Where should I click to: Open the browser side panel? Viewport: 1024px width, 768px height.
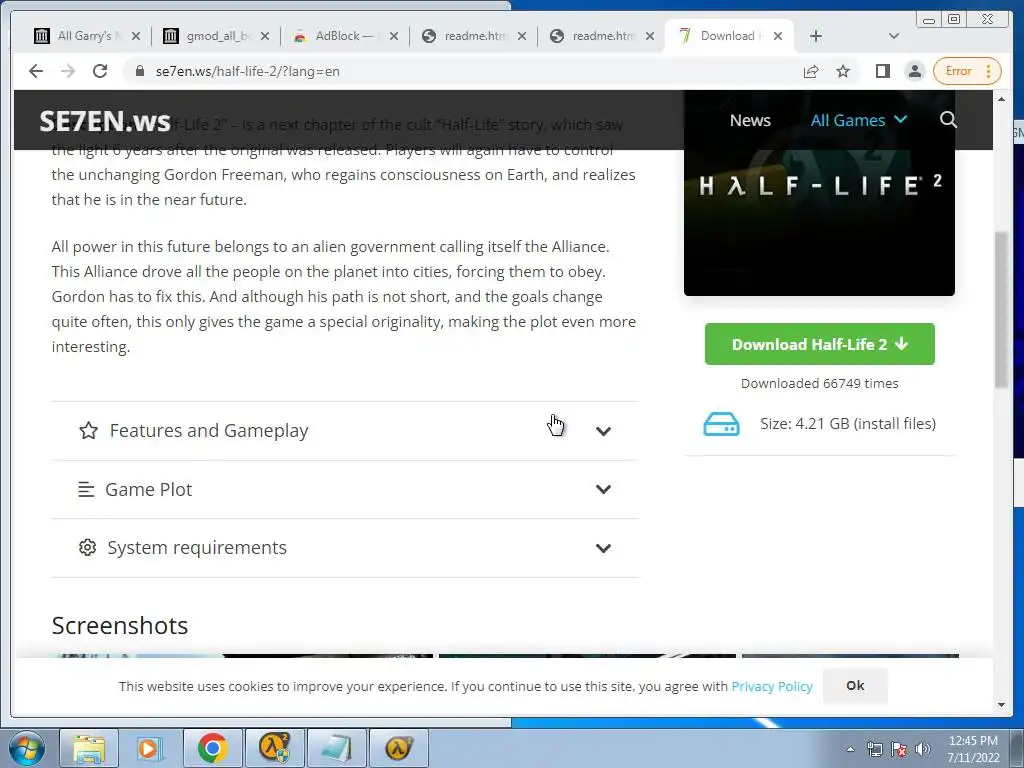click(x=882, y=71)
